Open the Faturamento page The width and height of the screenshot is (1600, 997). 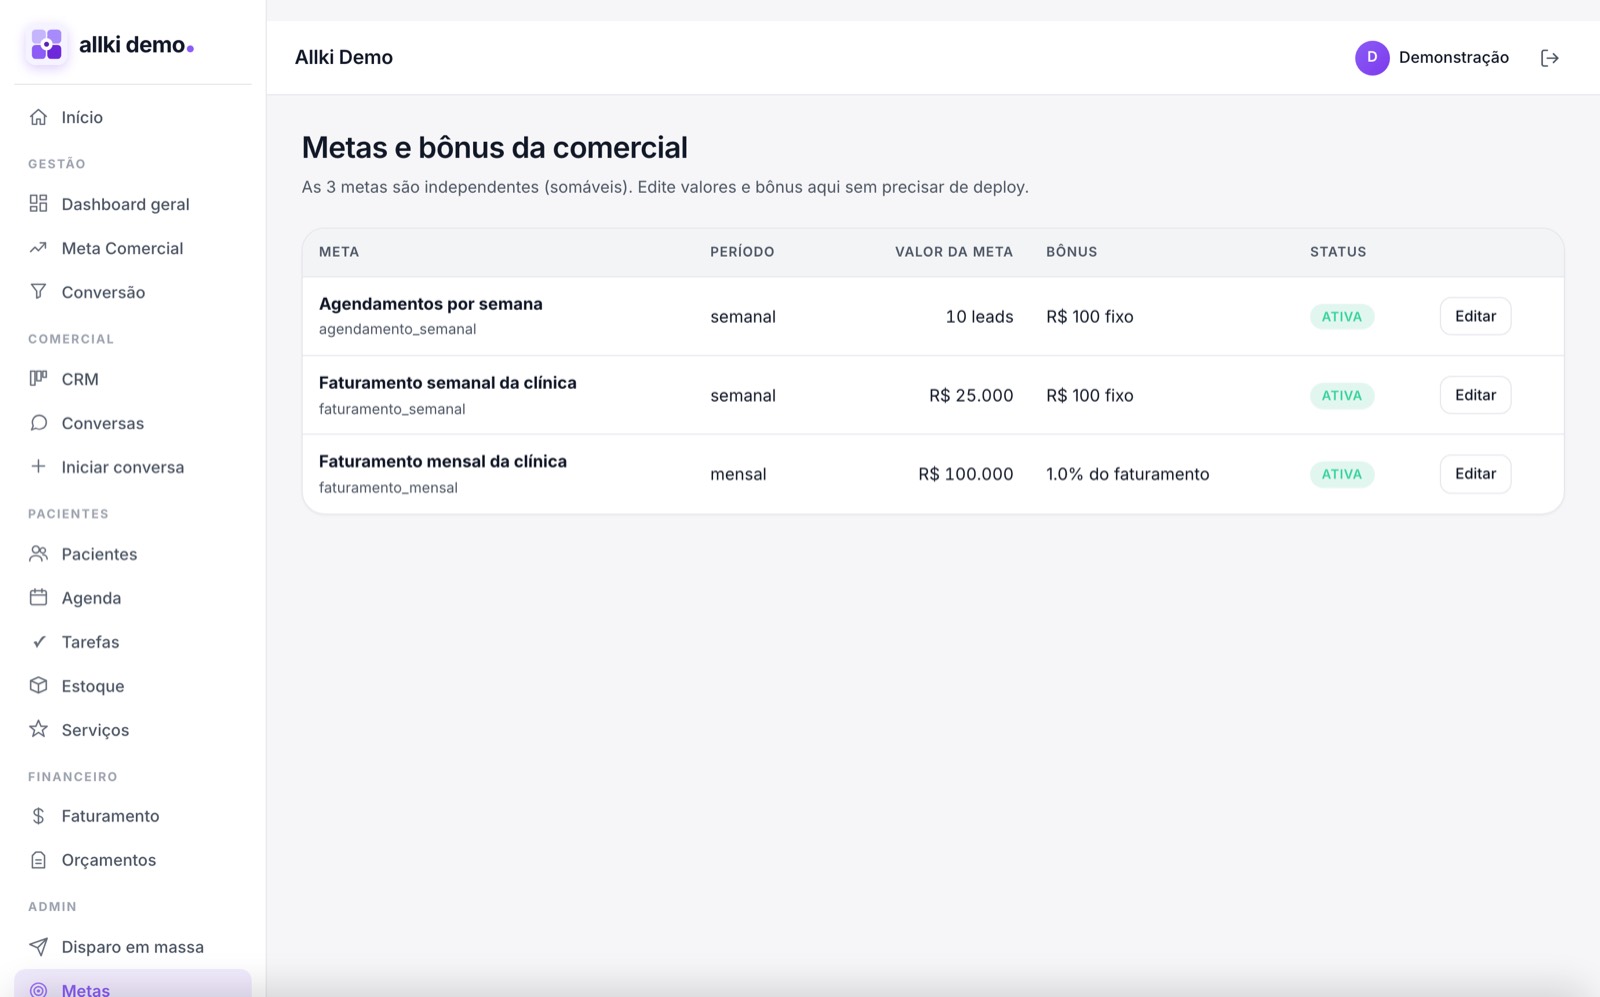[x=133, y=816]
